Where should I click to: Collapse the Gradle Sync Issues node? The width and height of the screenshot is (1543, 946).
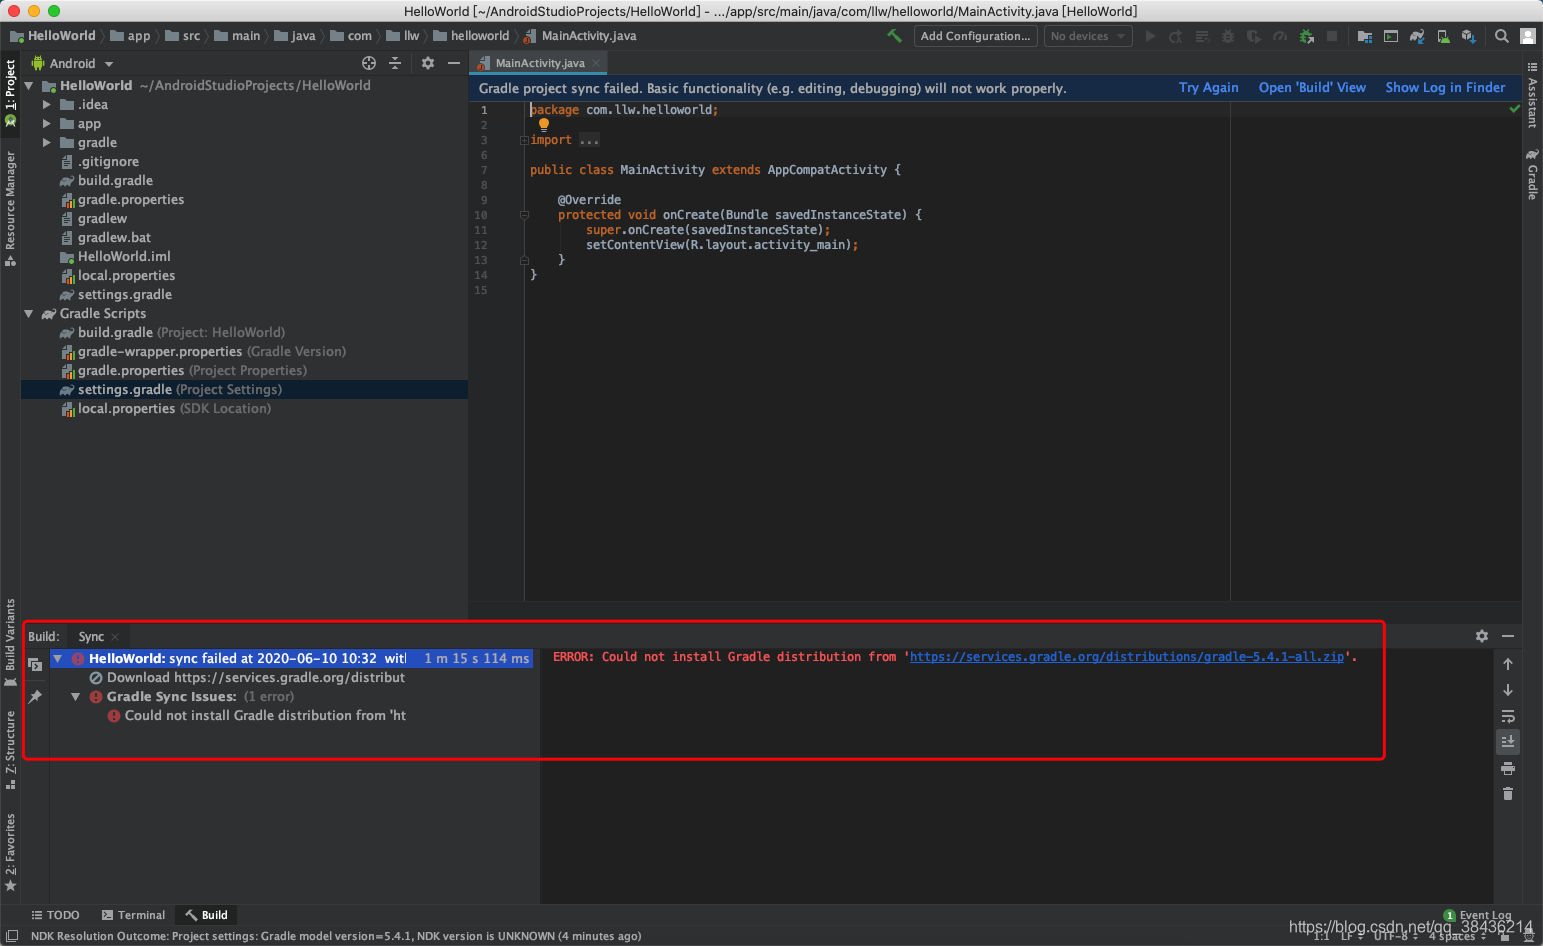(x=76, y=697)
